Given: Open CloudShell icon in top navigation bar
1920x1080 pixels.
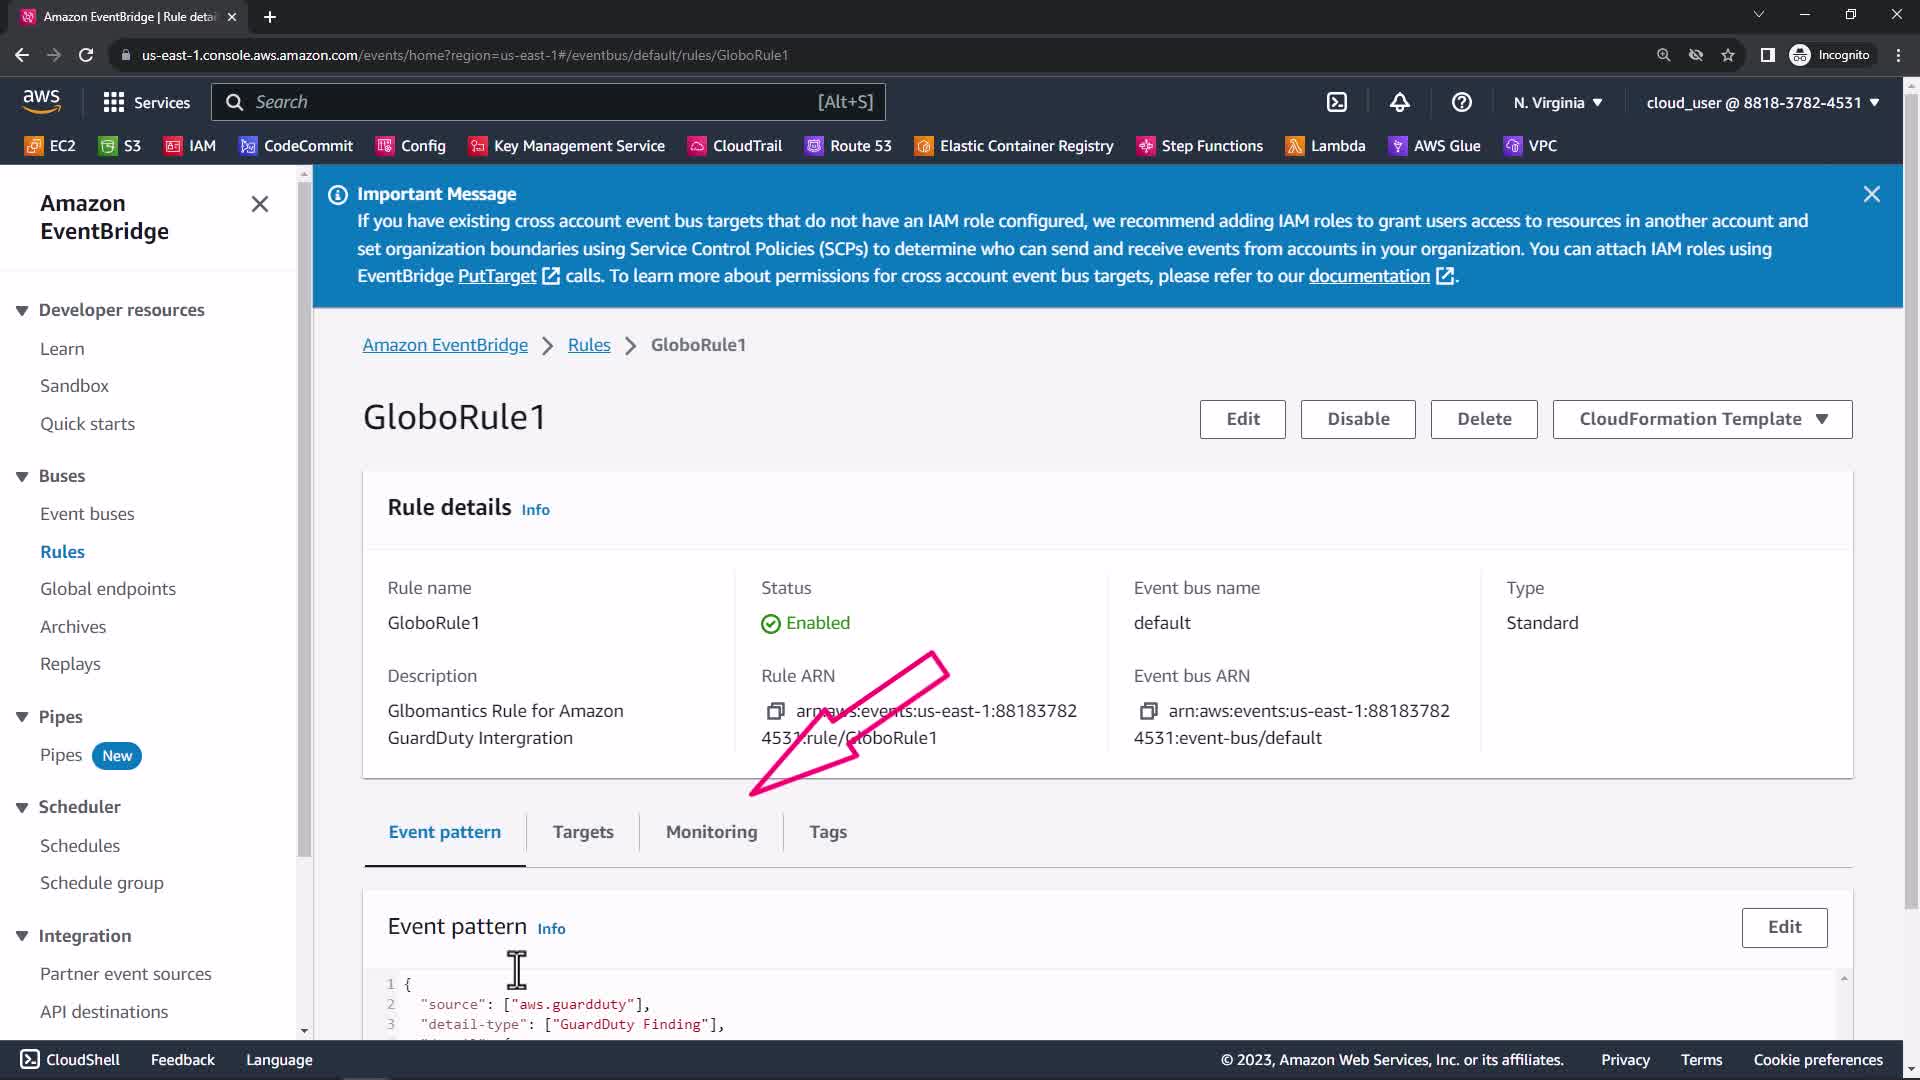Looking at the screenshot, I should pos(1337,102).
